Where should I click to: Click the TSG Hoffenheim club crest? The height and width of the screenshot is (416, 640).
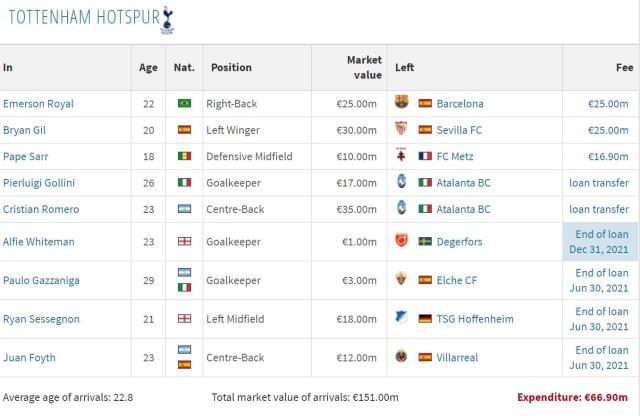click(x=402, y=319)
